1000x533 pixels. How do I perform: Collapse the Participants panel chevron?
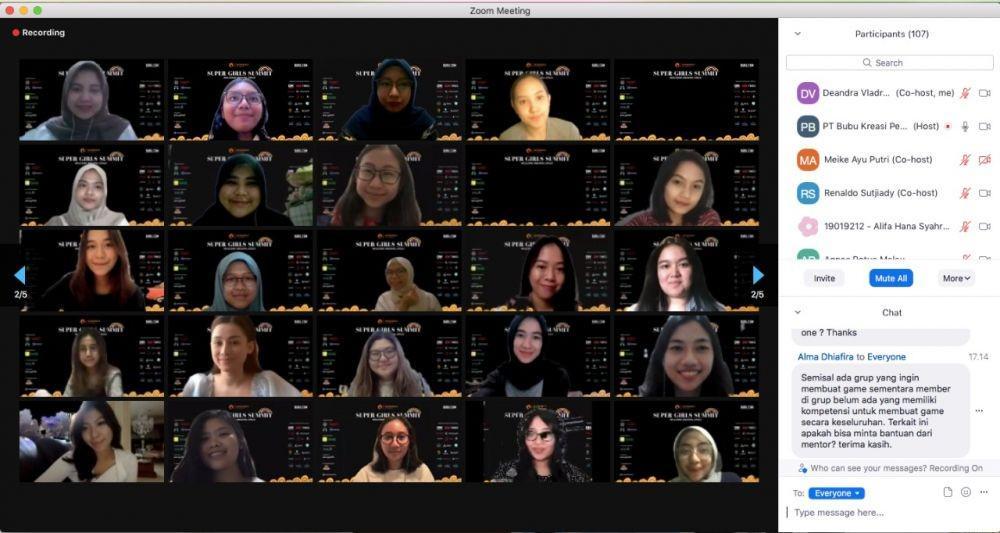coord(797,34)
